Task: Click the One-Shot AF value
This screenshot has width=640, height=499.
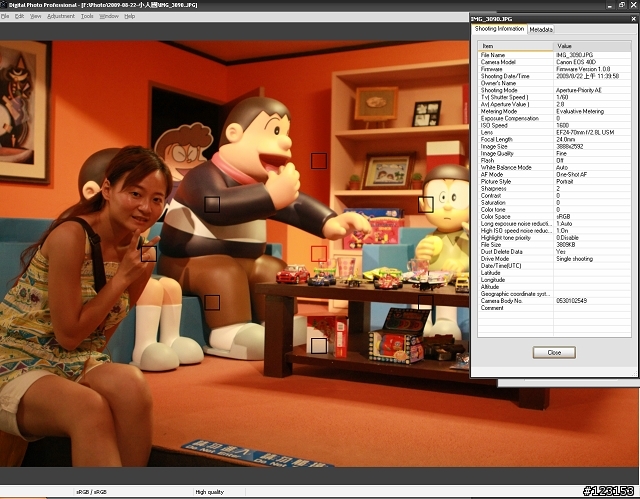Action: [x=571, y=174]
